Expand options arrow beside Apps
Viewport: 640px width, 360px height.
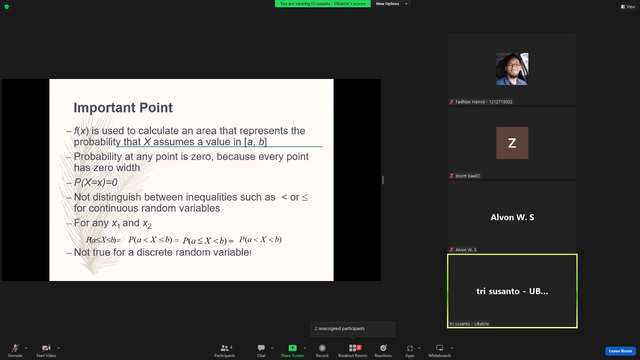pos(419,348)
